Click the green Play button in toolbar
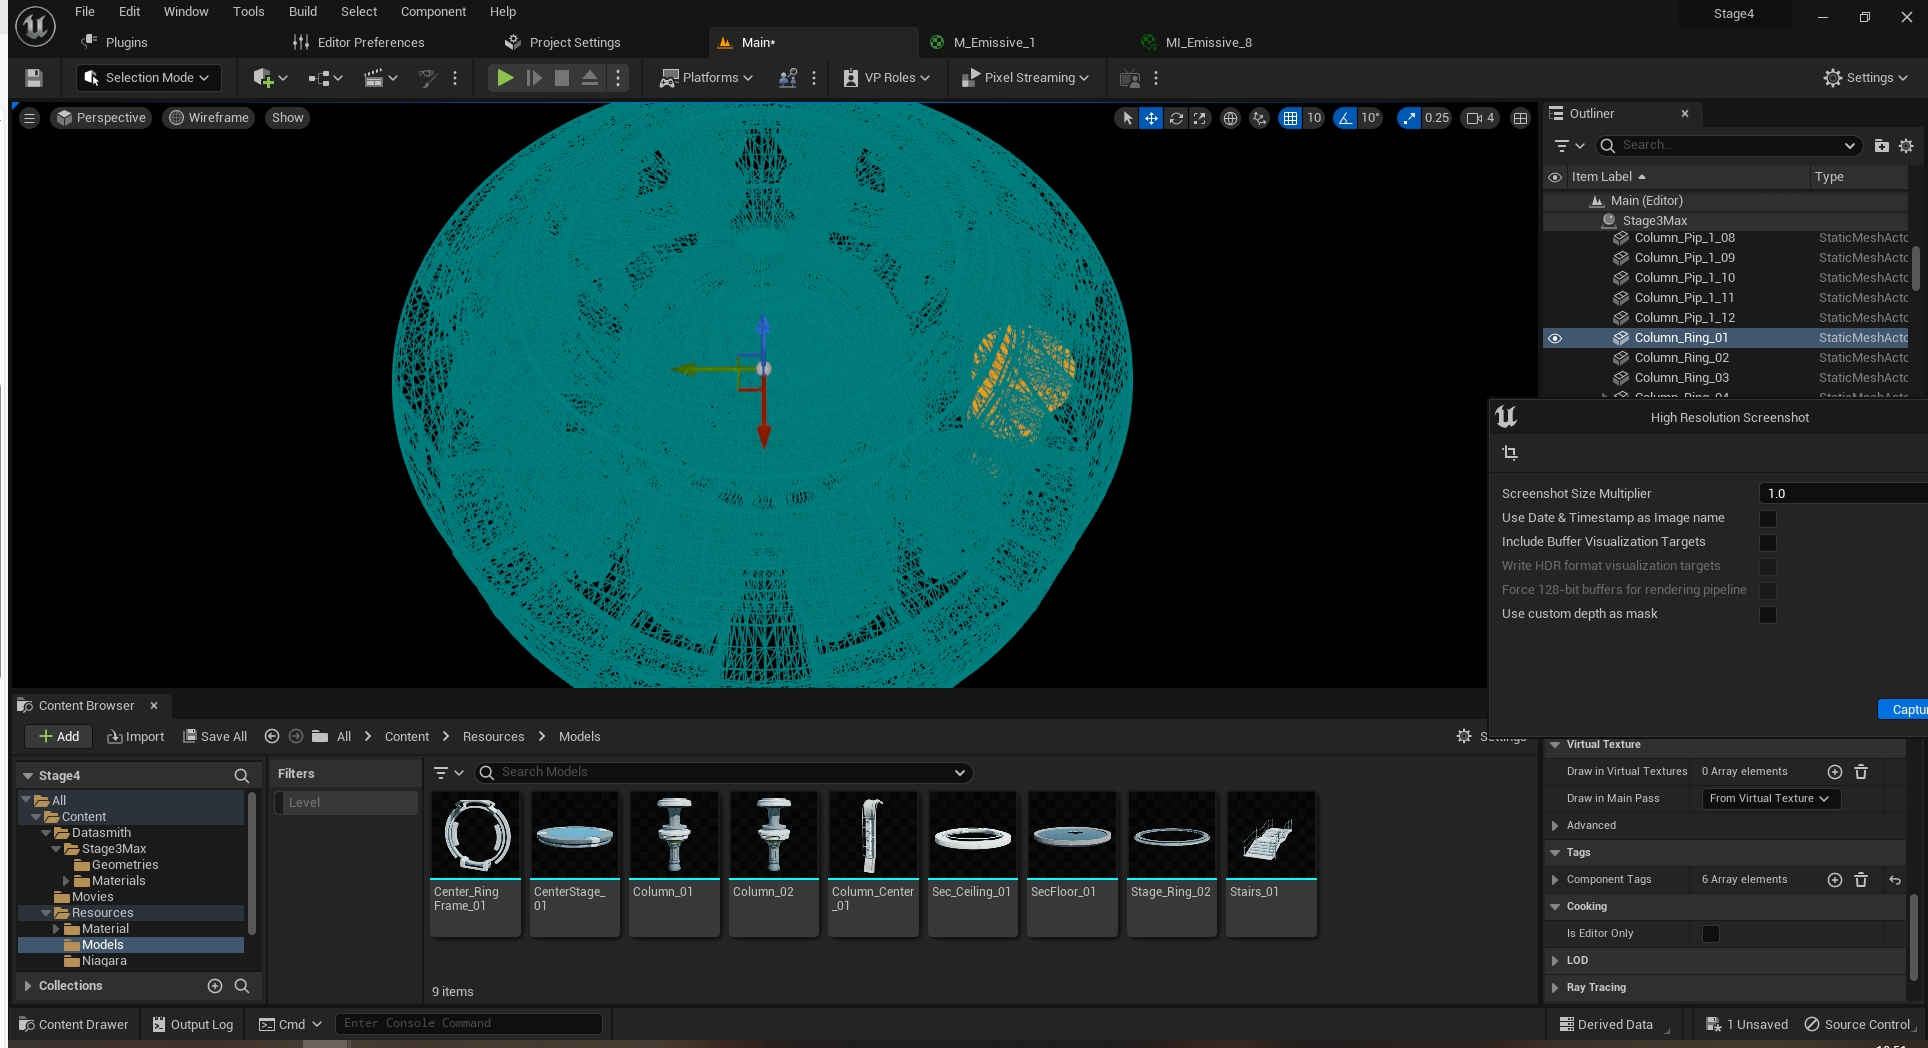Viewport: 1928px width, 1048px height. (505, 78)
